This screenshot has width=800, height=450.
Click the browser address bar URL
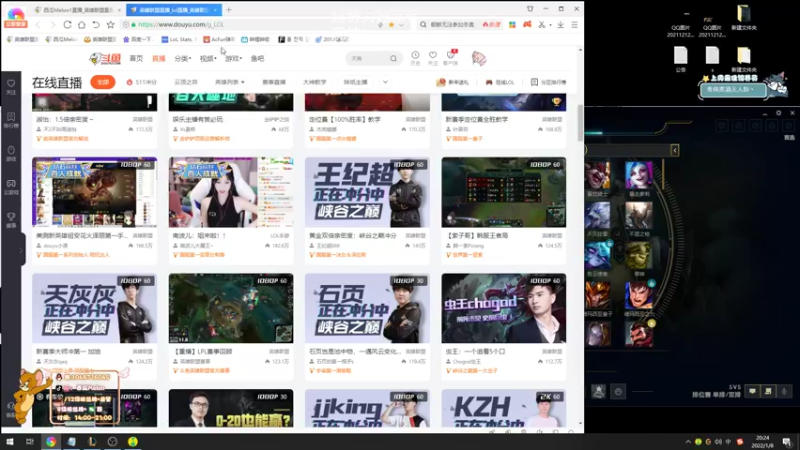[x=181, y=24]
